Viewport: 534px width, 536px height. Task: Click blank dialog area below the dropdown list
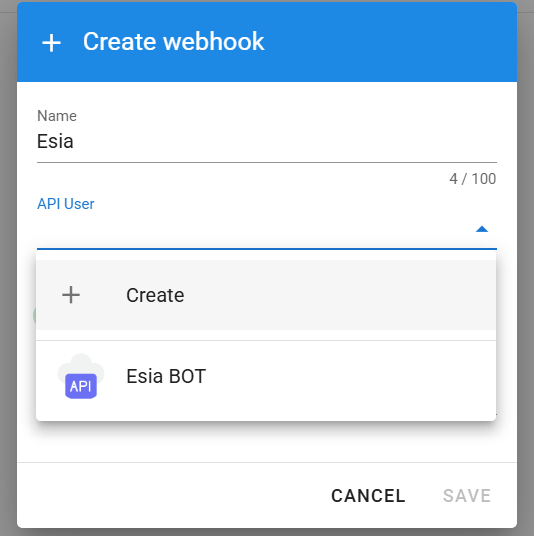267,442
